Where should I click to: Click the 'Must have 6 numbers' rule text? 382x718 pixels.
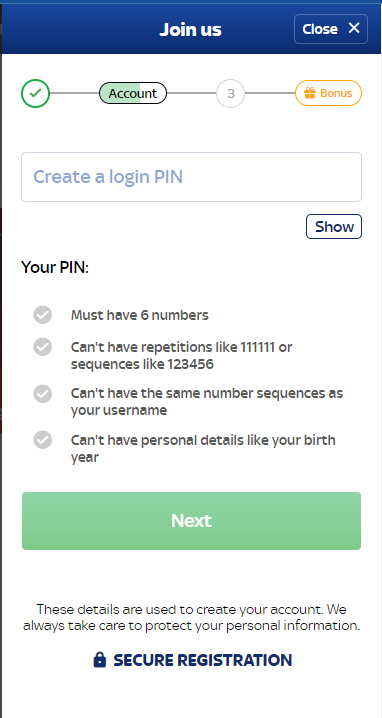click(140, 315)
